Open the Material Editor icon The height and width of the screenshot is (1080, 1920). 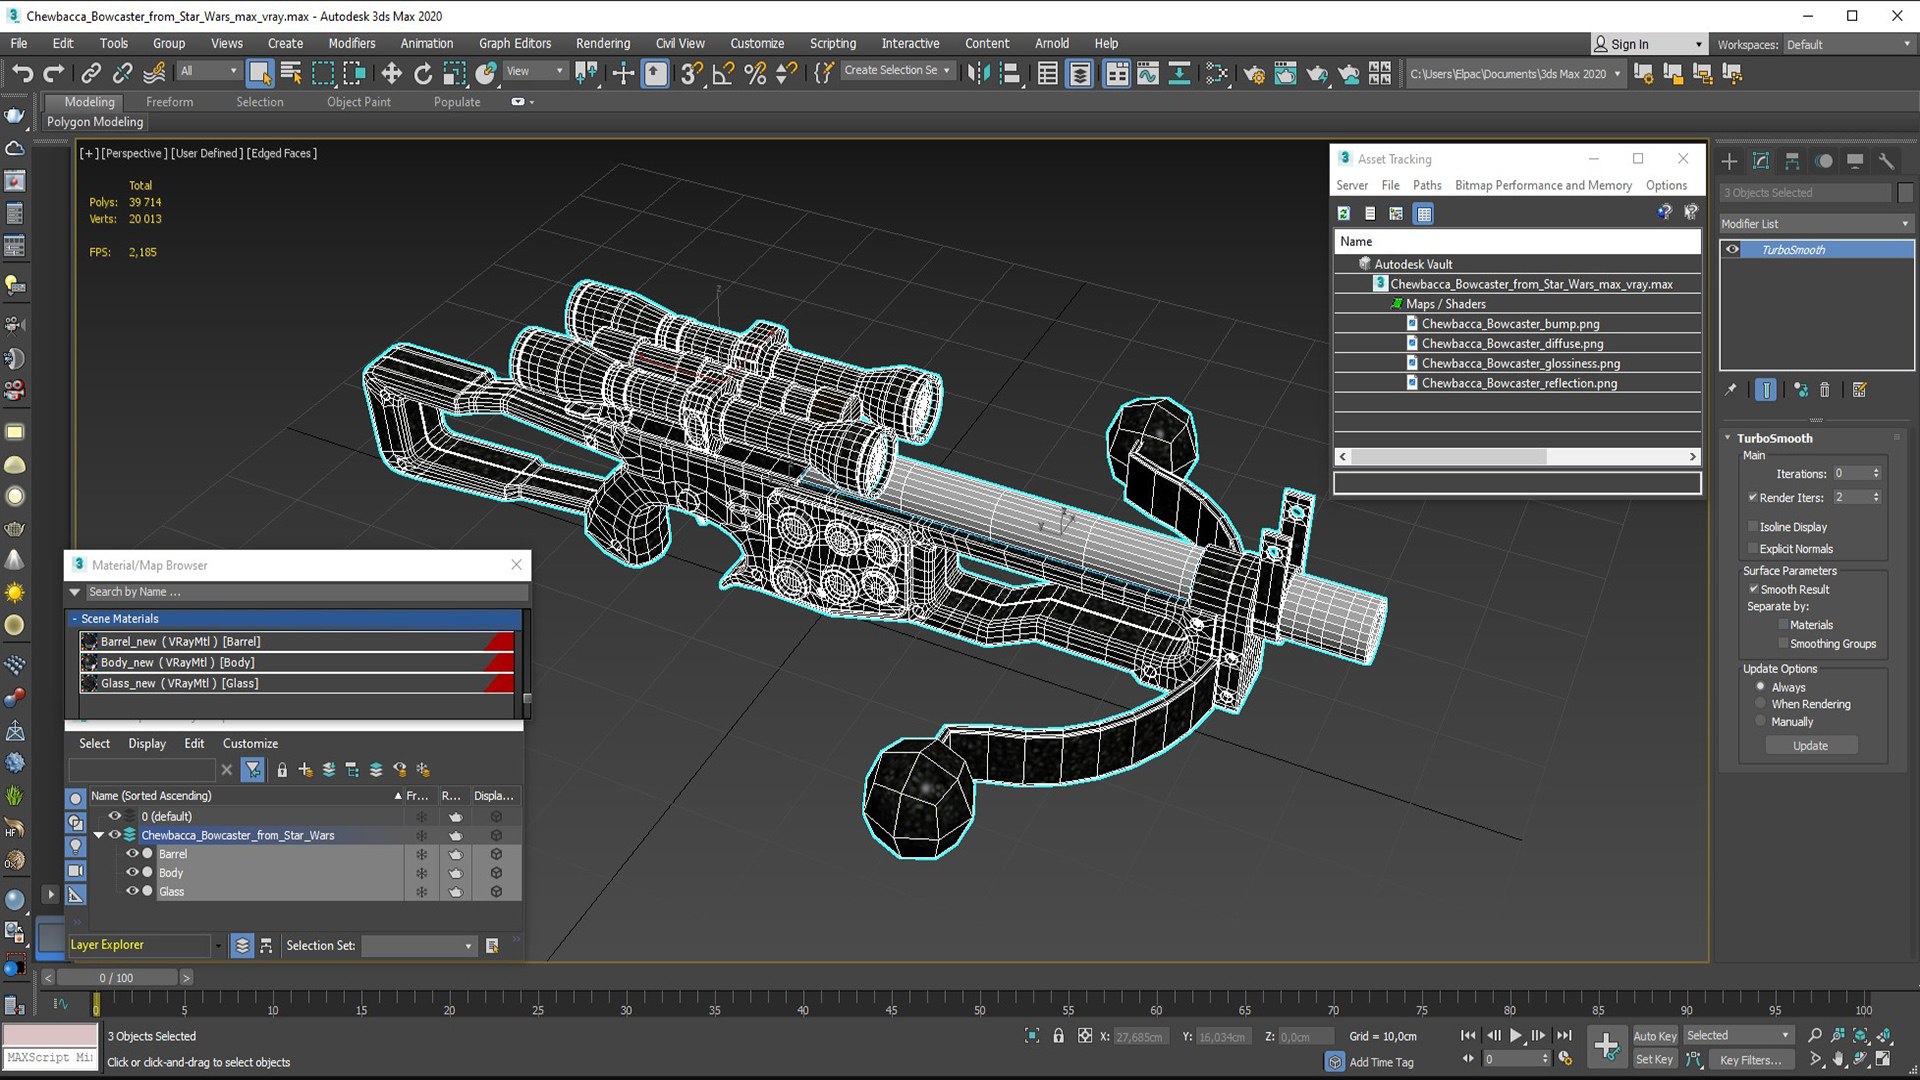1217,73
